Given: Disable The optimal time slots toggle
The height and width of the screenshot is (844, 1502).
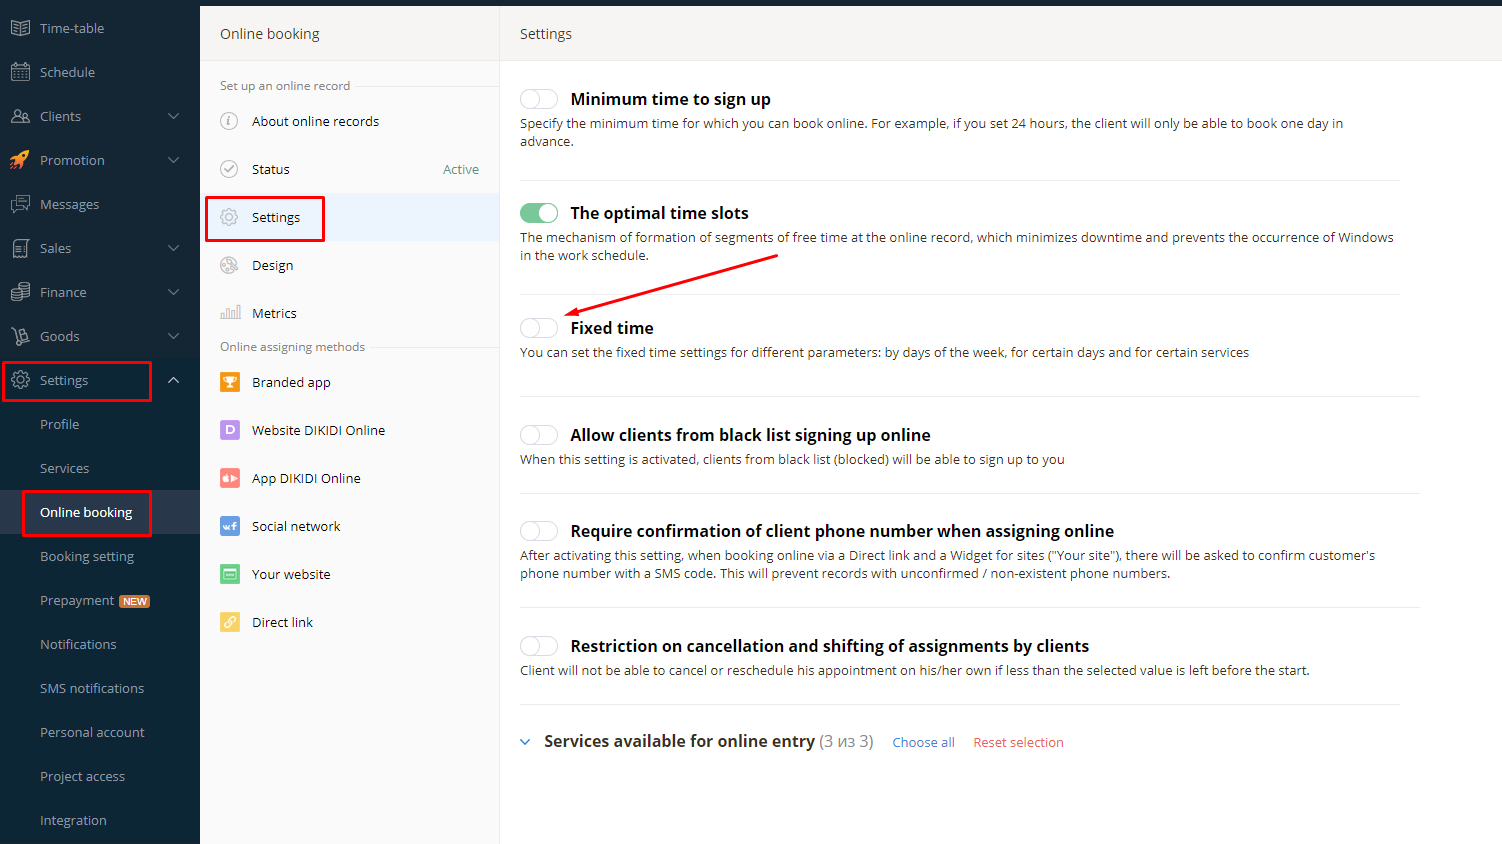Looking at the screenshot, I should [x=539, y=213].
